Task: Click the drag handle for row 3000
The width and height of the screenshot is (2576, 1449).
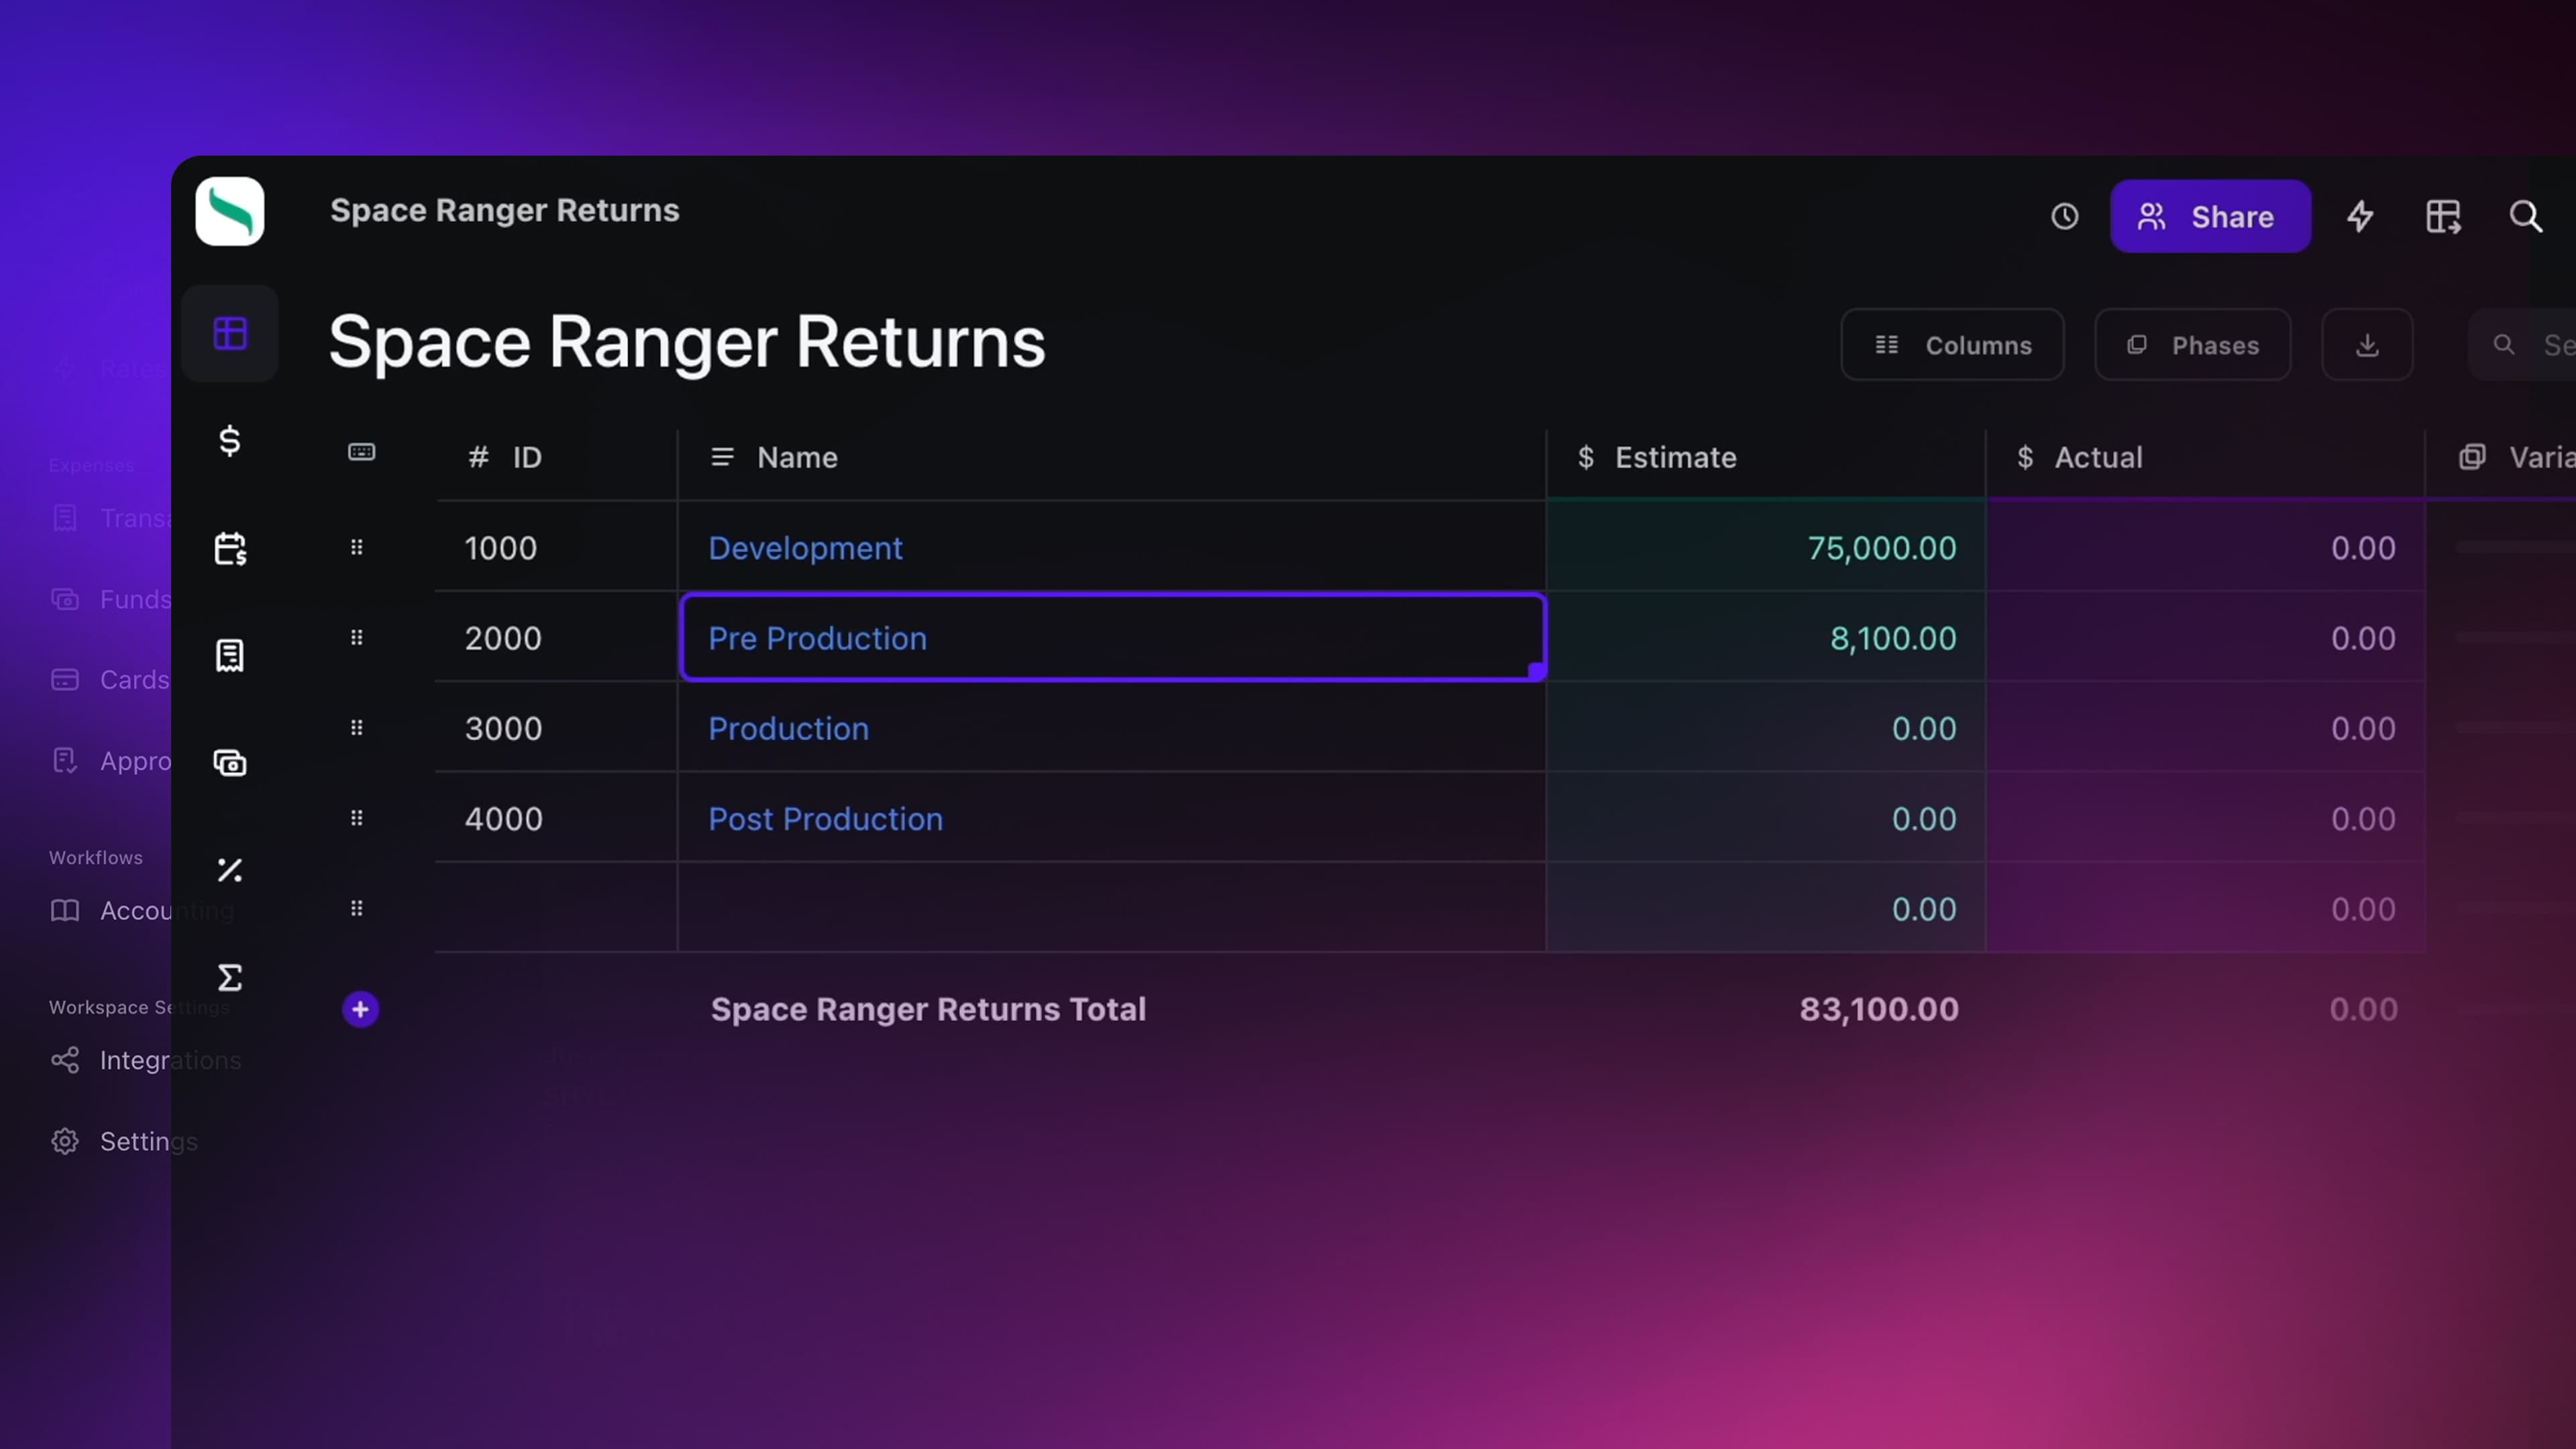Action: click(x=357, y=728)
